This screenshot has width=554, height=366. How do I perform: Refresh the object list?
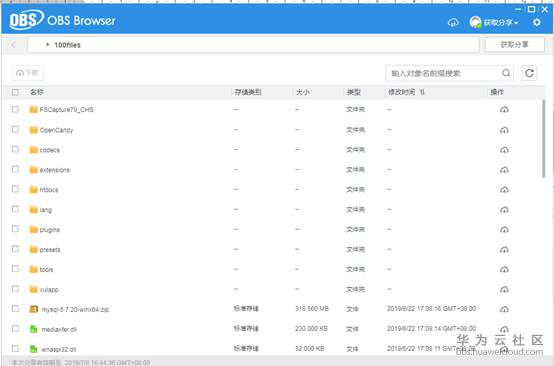point(529,73)
